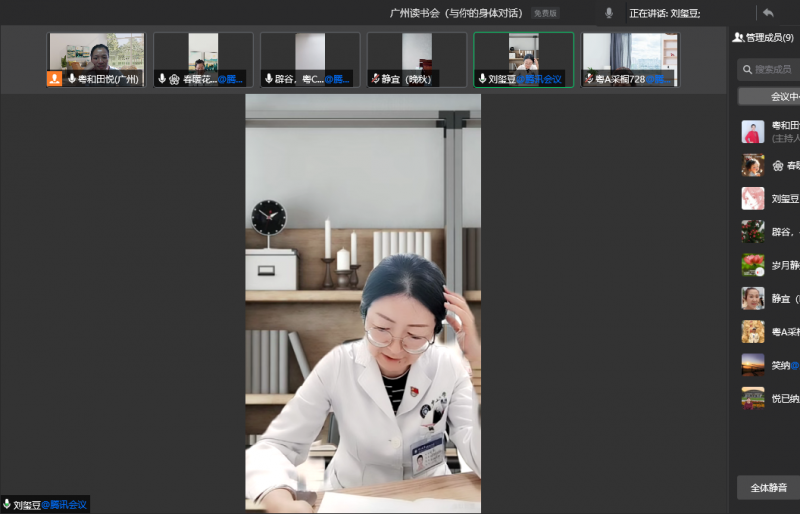Viewport: 800px width, 514px height.
Task: Click the search magnifier icon in members panel
Action: [x=746, y=69]
